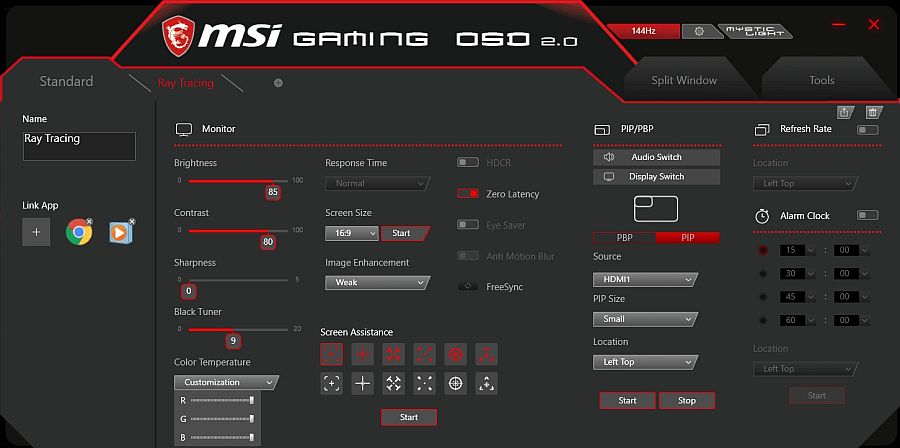Select the white bracketed-plus crosshair
The height and width of the screenshot is (448, 900).
[332, 383]
